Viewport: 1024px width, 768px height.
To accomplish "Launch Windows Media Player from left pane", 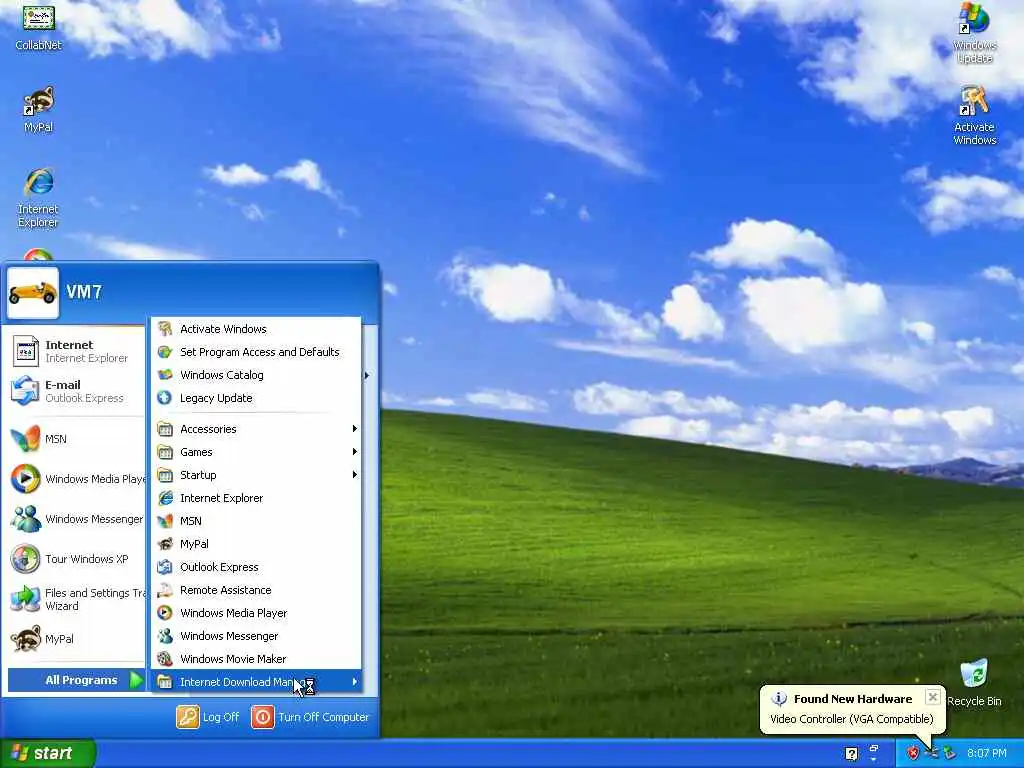I will point(76,479).
